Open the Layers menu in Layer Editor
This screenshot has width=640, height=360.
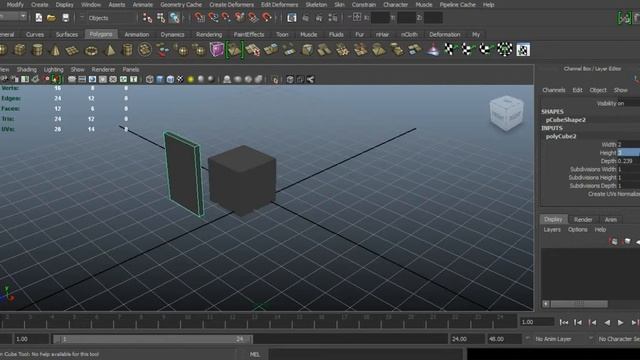pyautogui.click(x=552, y=230)
